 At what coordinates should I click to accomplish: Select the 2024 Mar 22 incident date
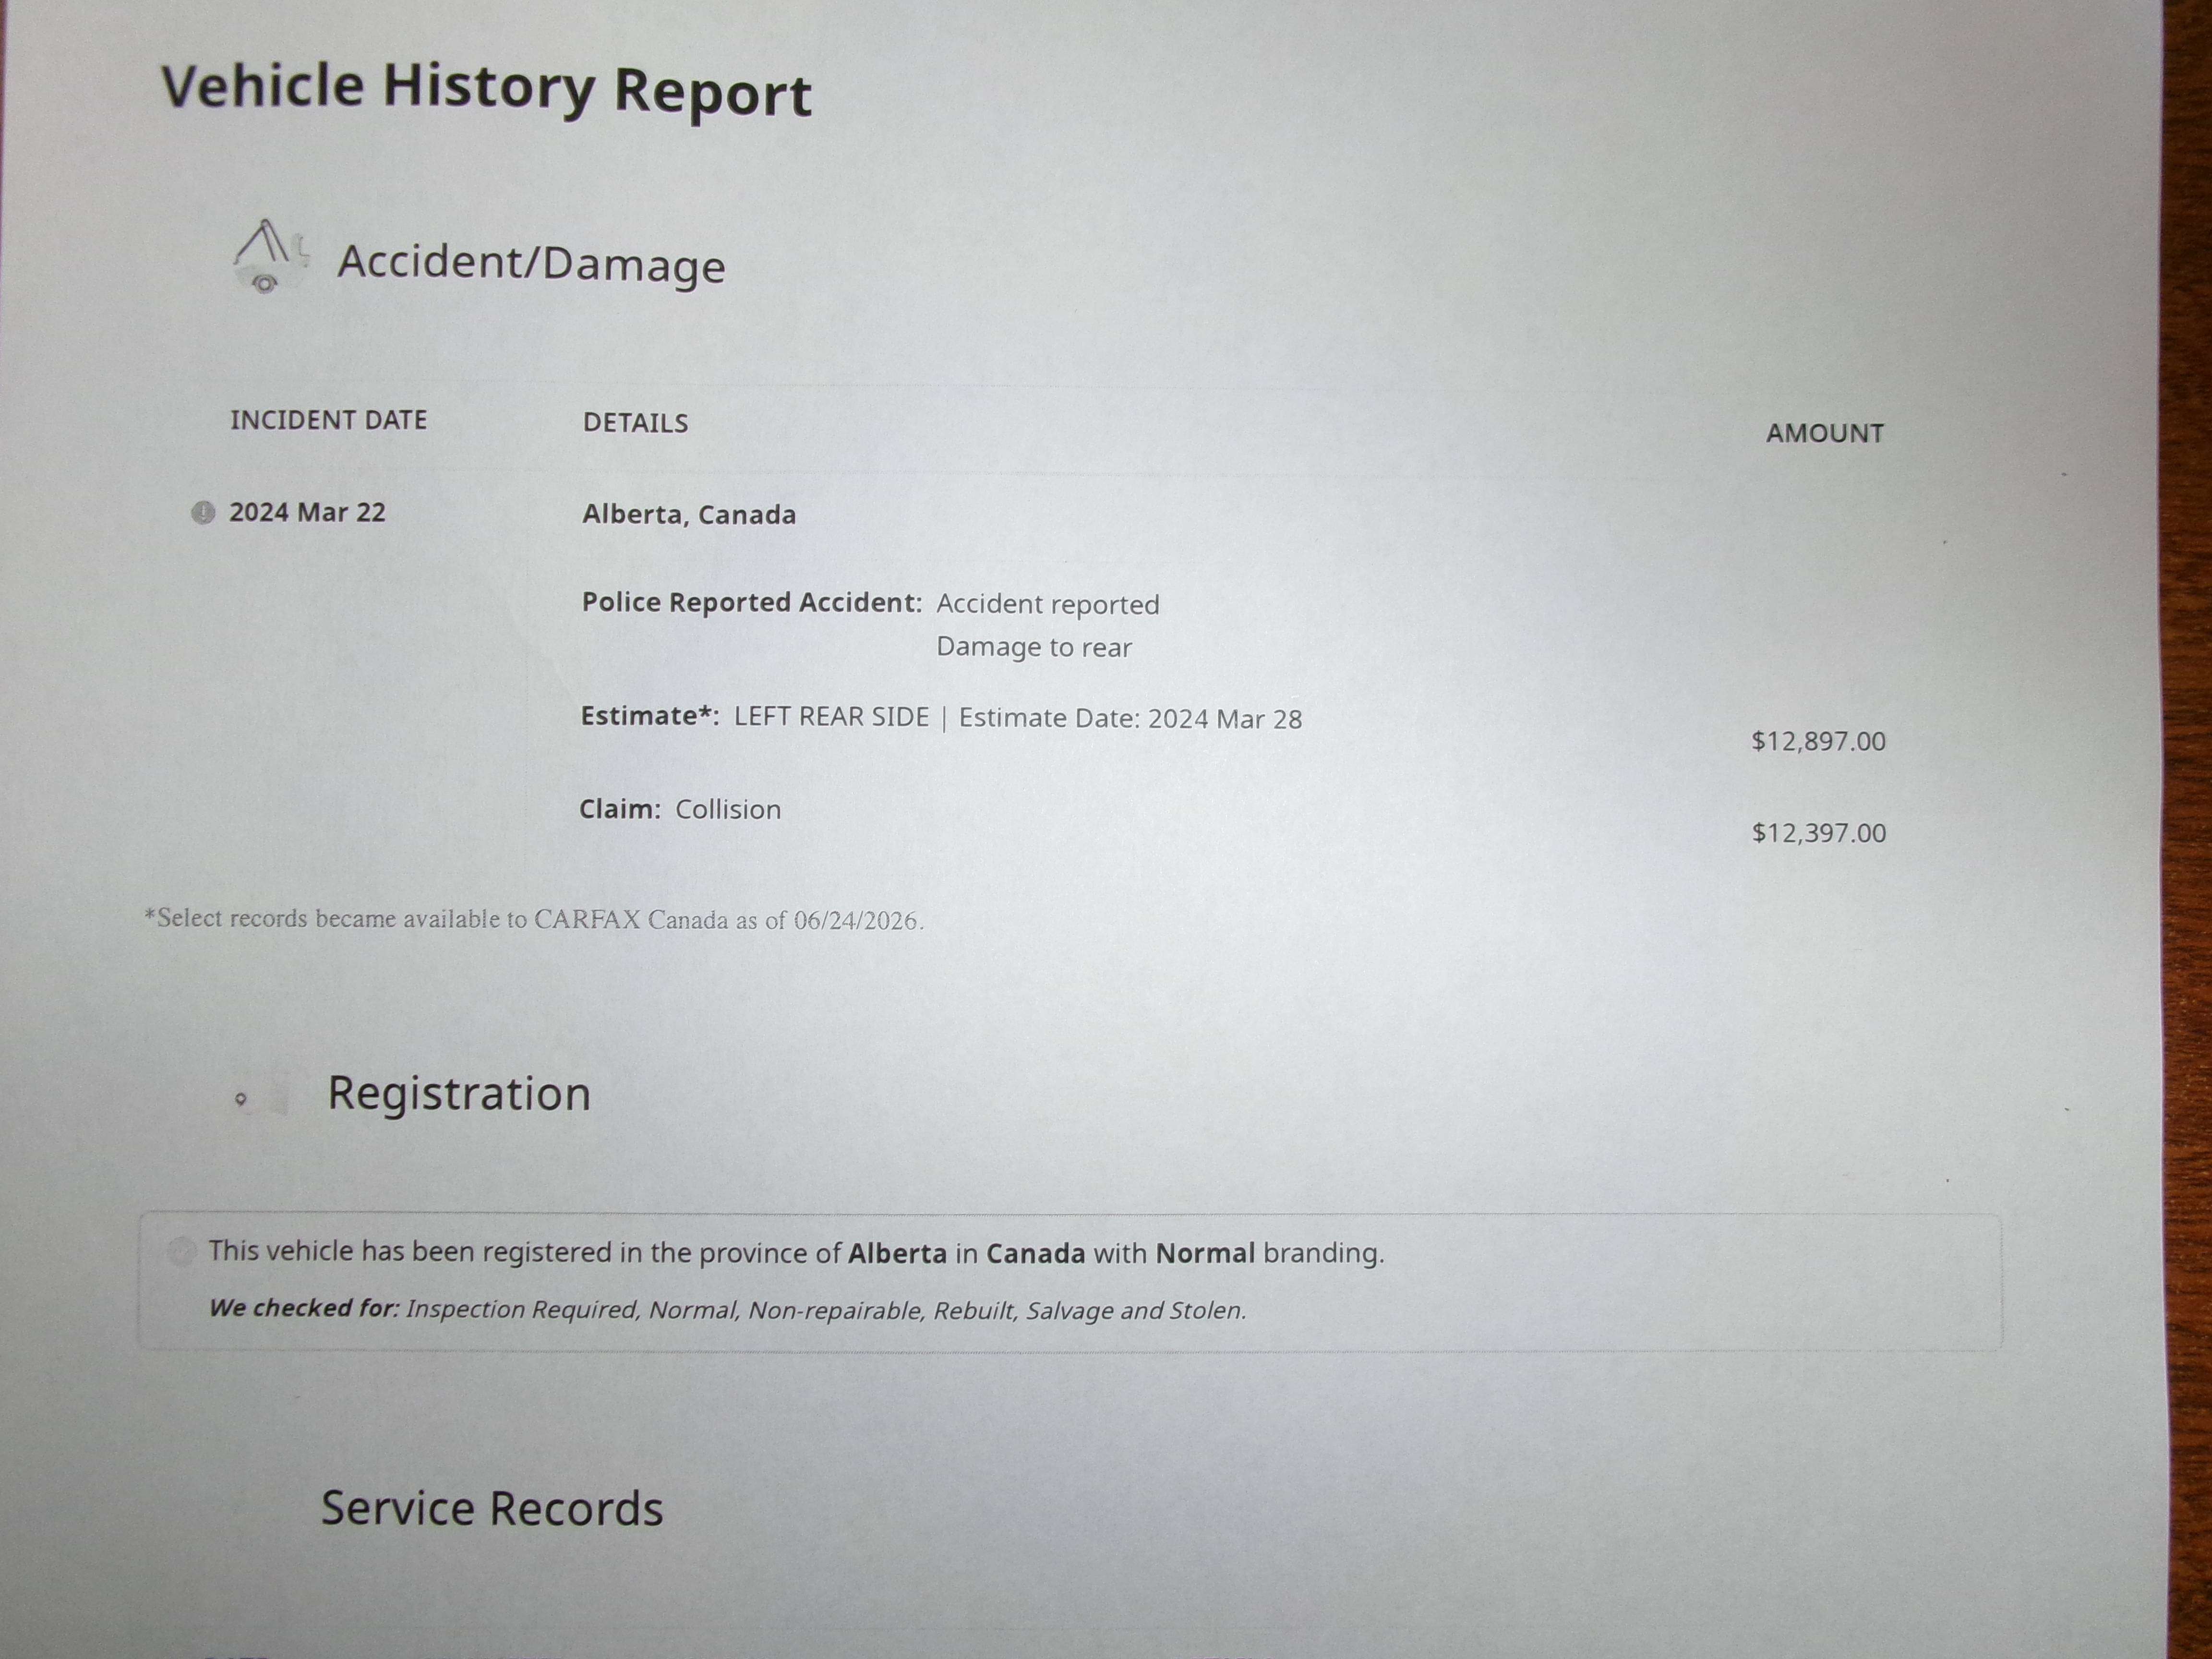(x=307, y=512)
